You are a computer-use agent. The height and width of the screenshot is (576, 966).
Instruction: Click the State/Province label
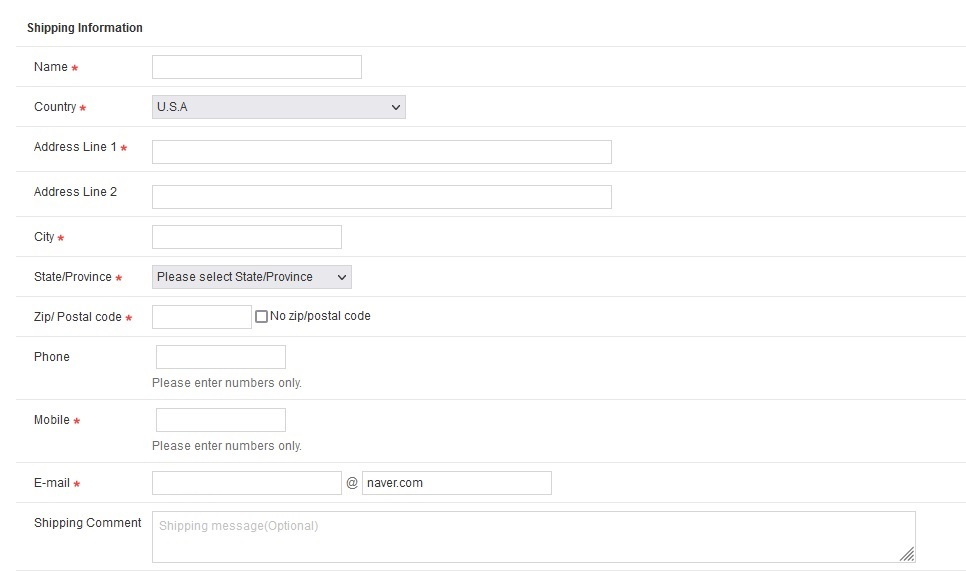coord(73,277)
